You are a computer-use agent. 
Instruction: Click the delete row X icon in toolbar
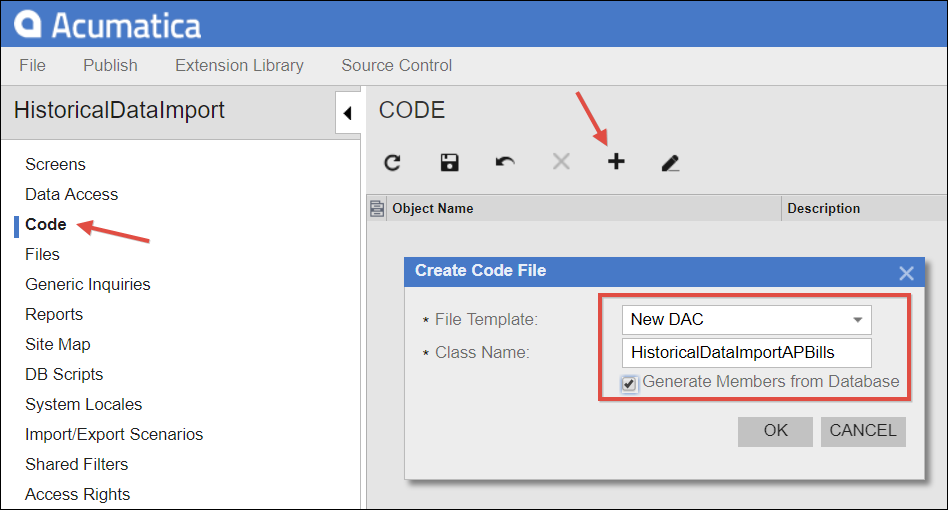click(561, 161)
